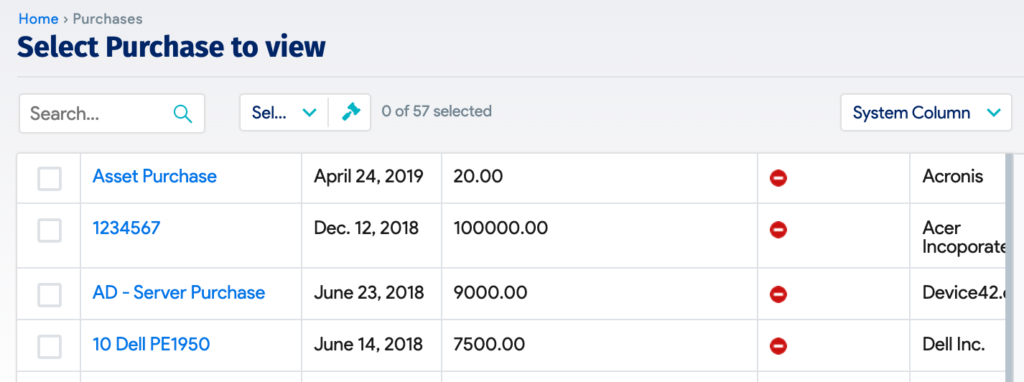Click red status icon for 10 Dell PE1950
Viewport: 1024px width, 382px height.
pos(778,345)
